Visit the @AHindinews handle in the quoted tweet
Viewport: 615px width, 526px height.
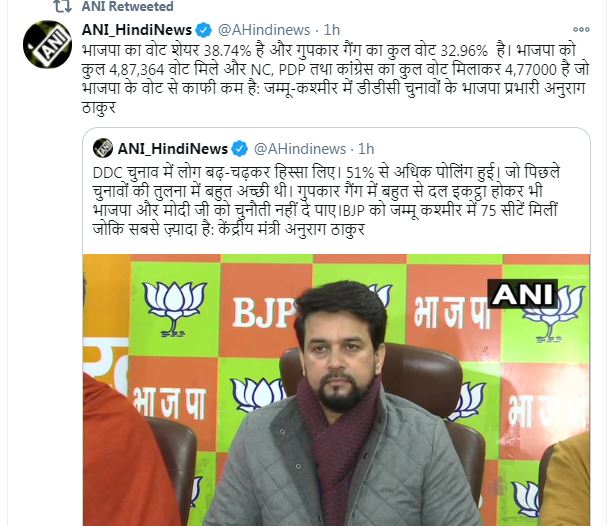(x=300, y=149)
